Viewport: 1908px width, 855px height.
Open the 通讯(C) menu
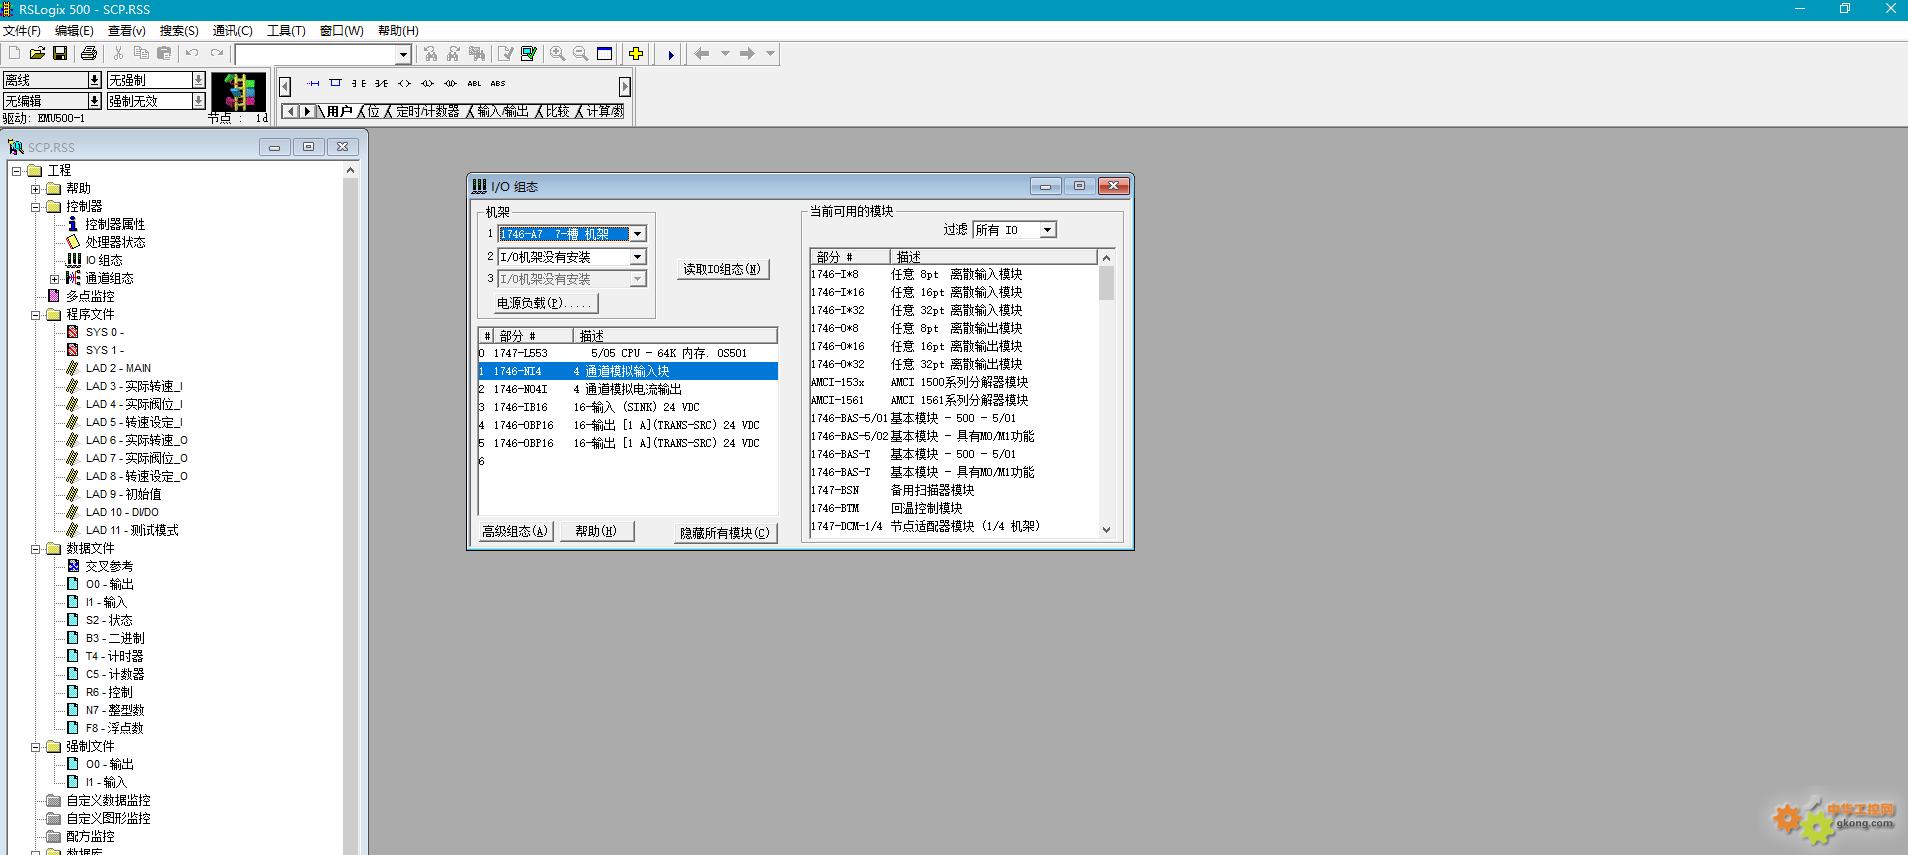click(x=233, y=31)
